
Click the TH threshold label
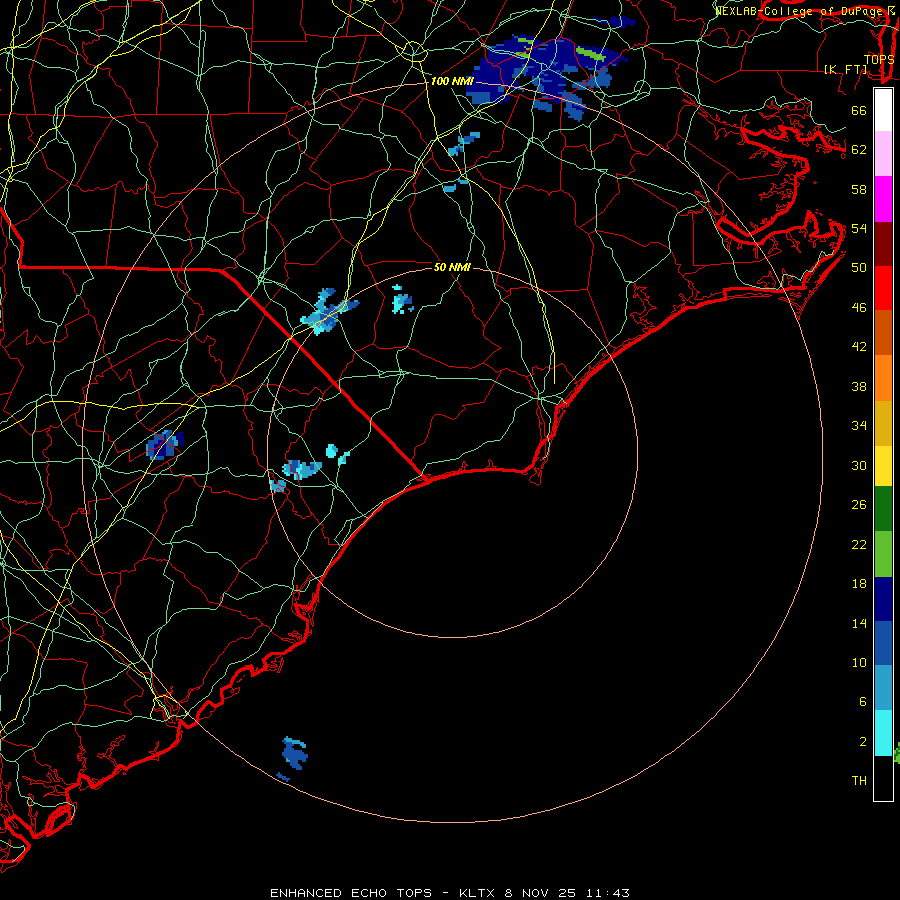(859, 781)
